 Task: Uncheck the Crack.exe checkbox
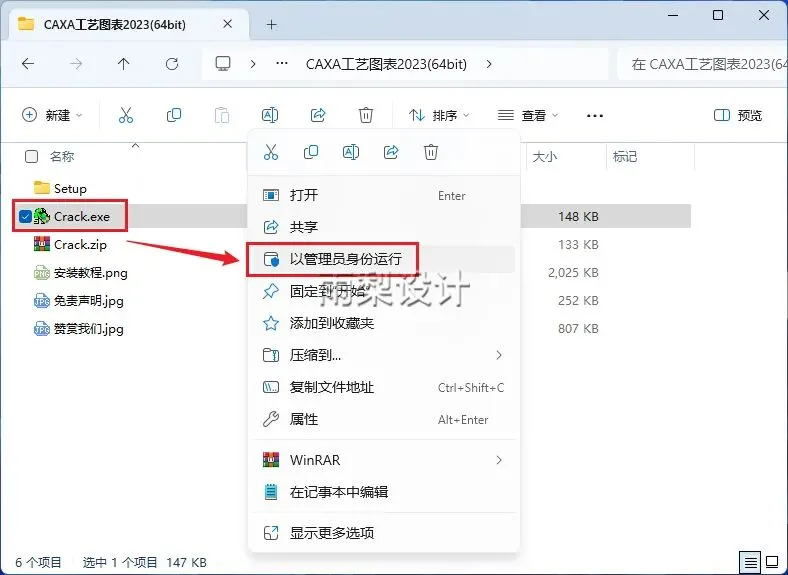coord(25,217)
